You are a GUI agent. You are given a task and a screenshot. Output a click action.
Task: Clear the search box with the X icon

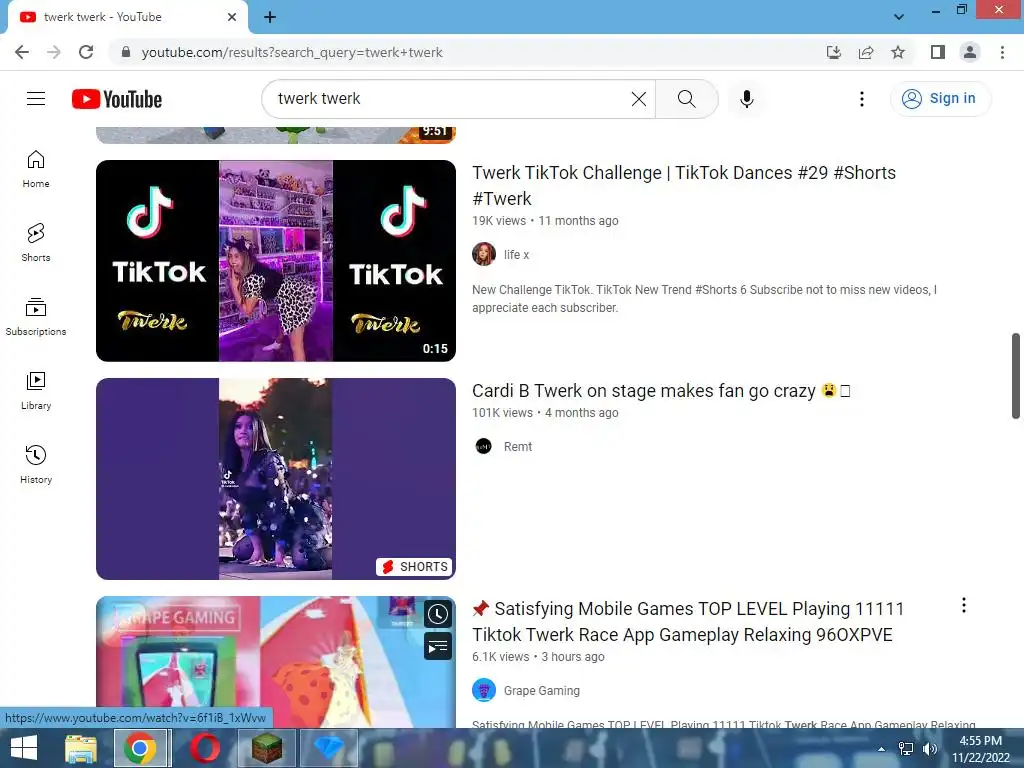click(639, 99)
